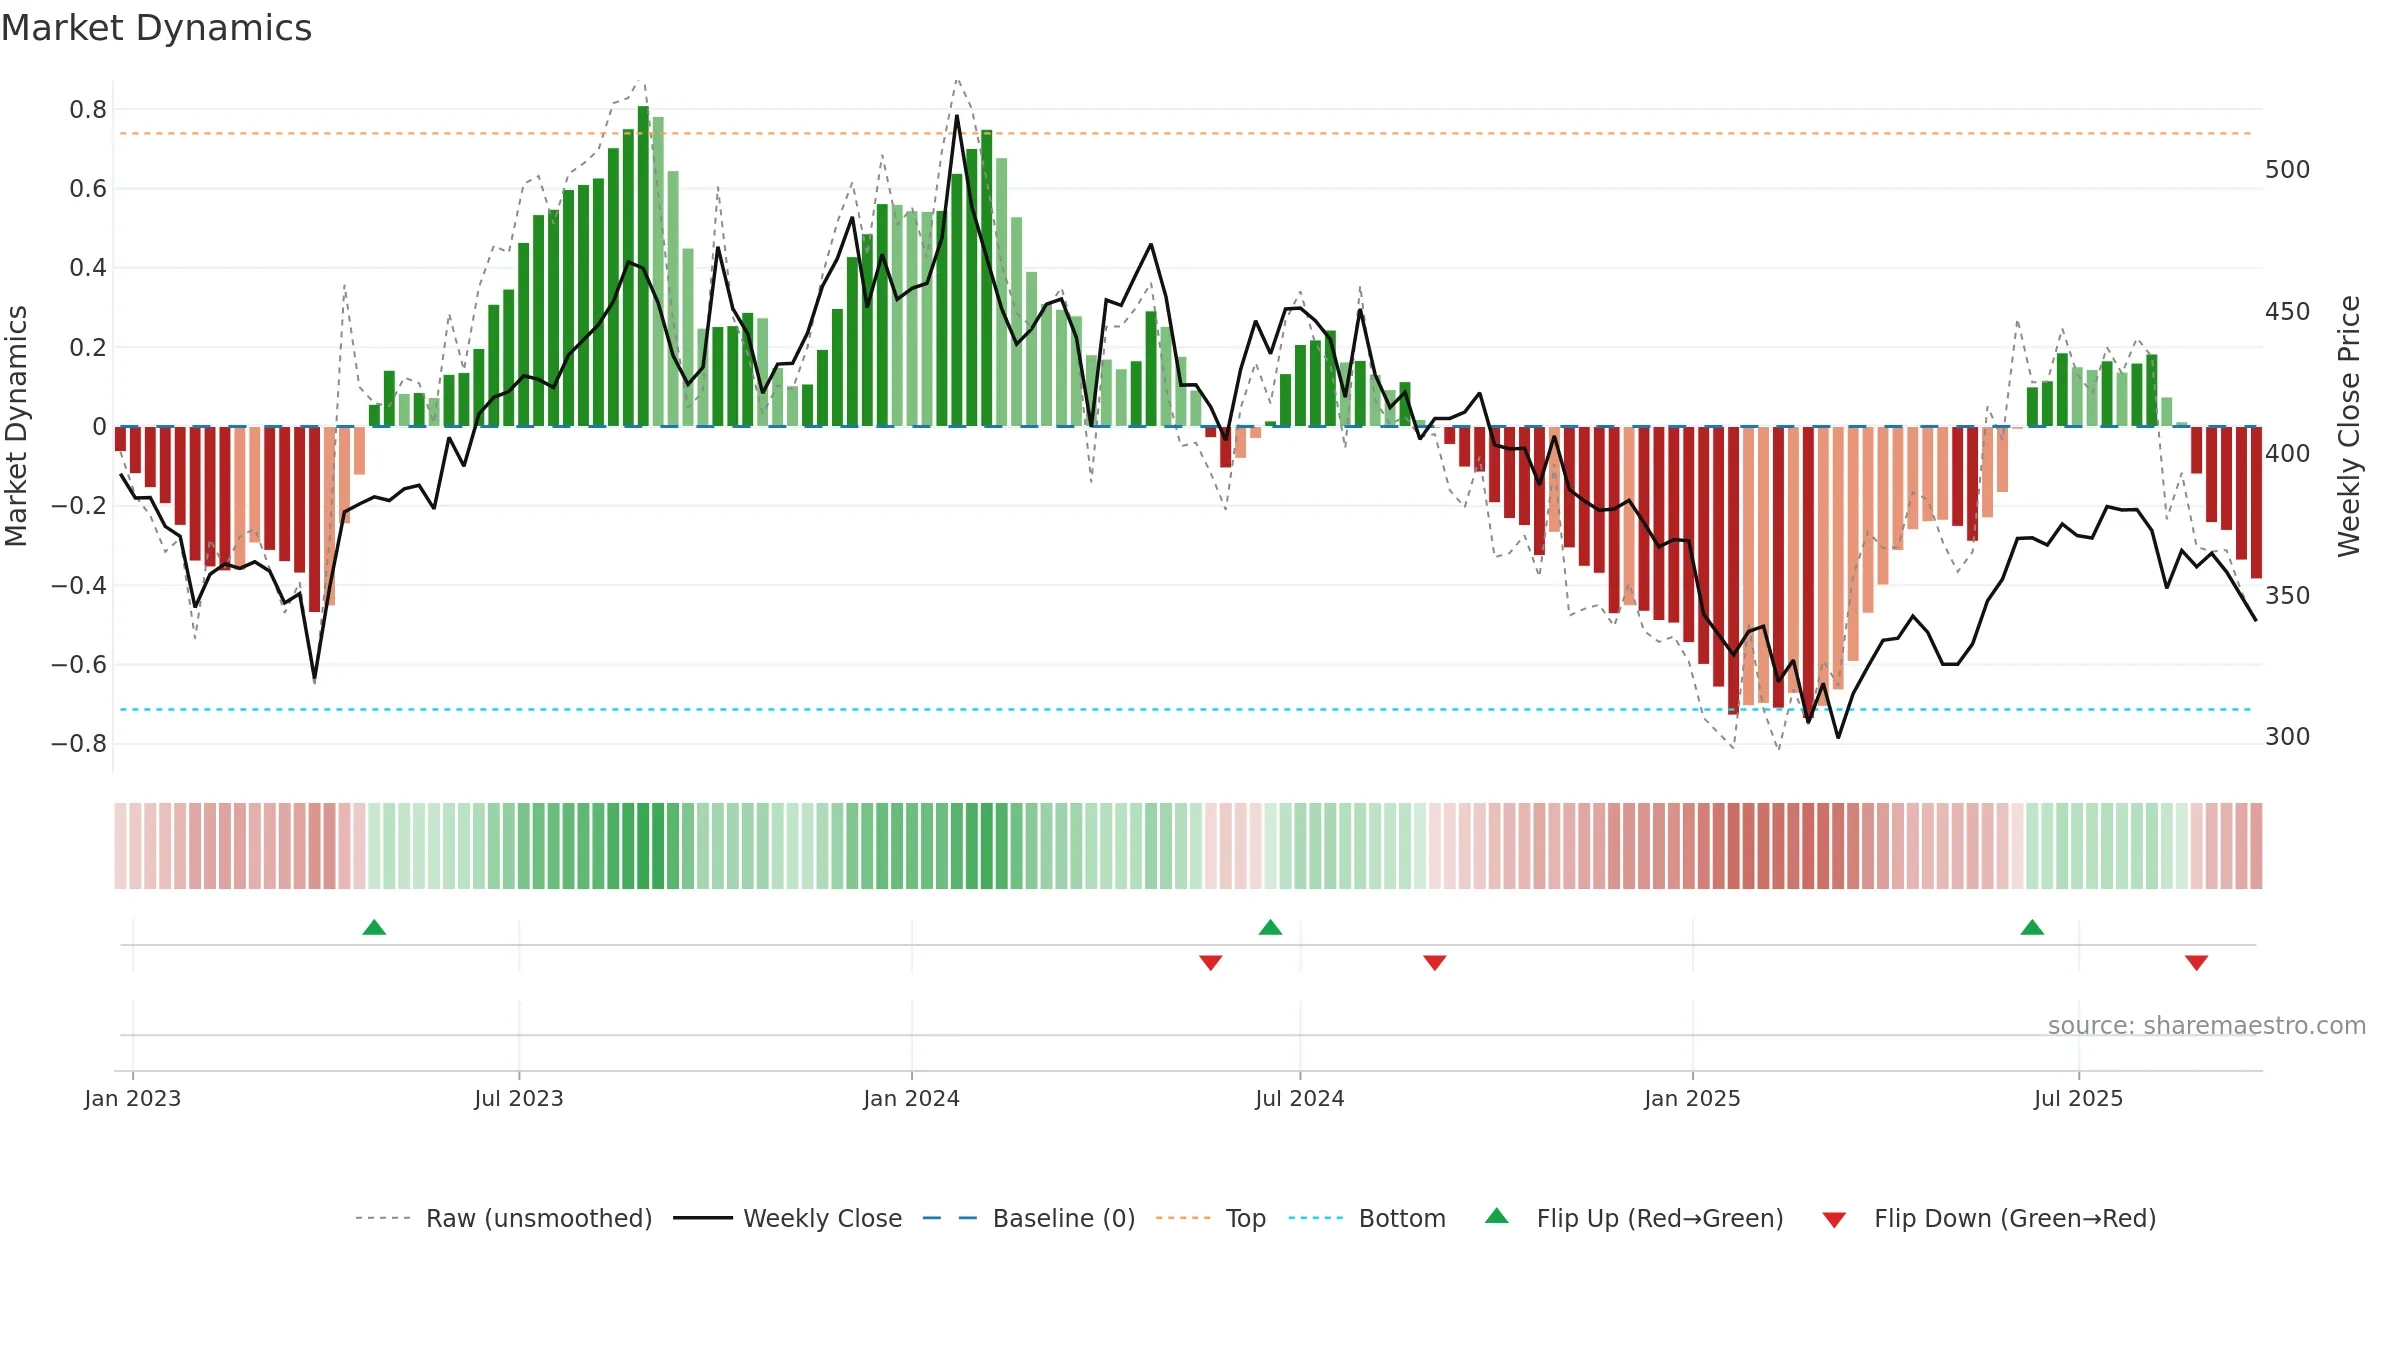Viewport: 2400px width, 1350px height.
Task: Click the Market Dynamics chart title
Action: [x=156, y=28]
